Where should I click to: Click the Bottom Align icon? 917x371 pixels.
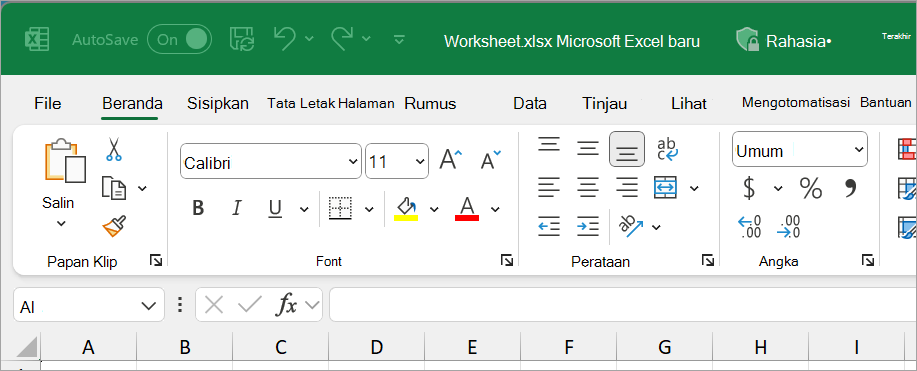click(x=627, y=149)
